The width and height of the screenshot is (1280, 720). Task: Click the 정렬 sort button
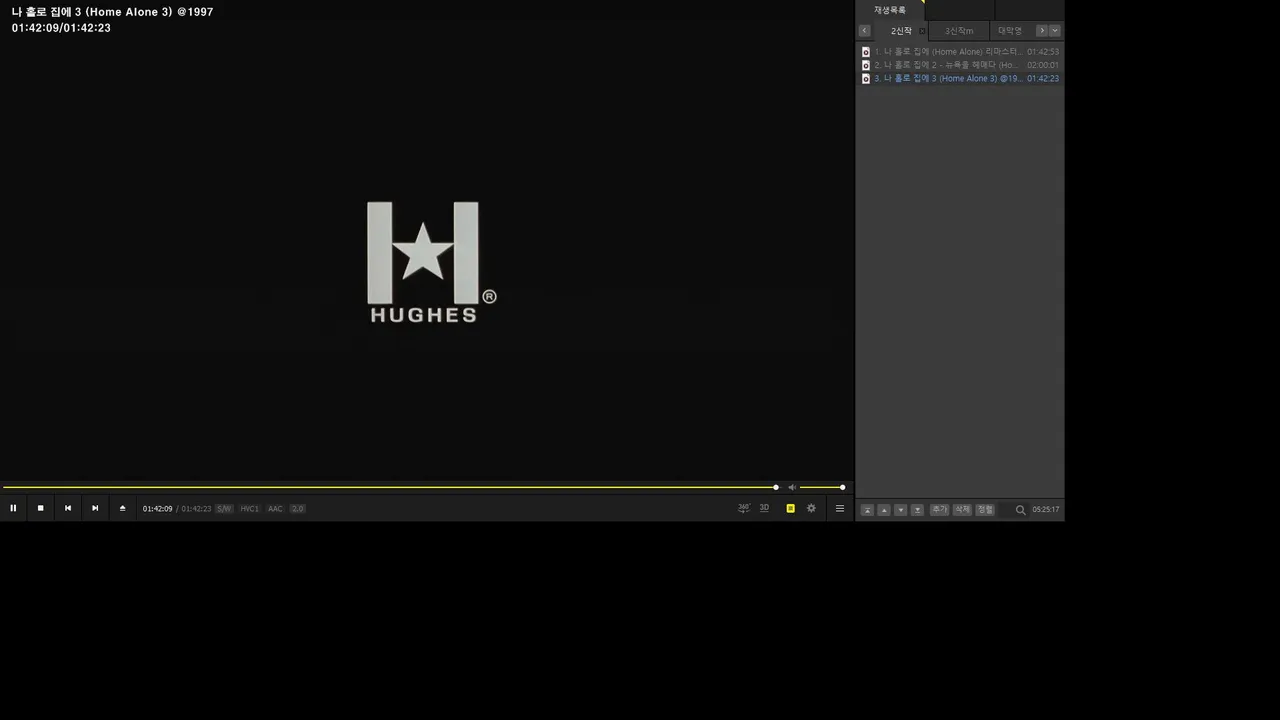tap(985, 510)
